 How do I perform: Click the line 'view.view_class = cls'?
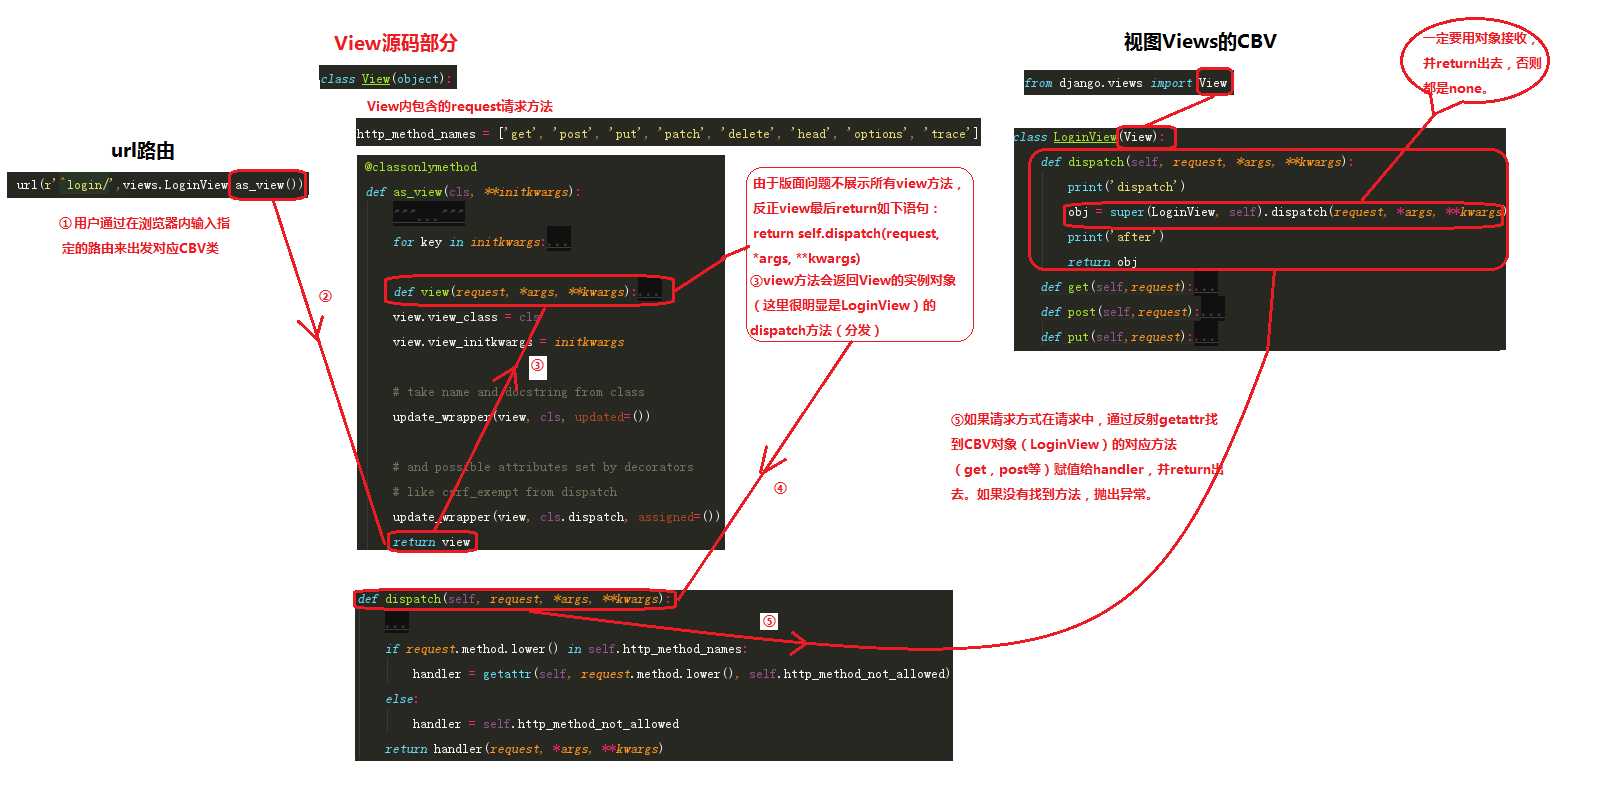tap(466, 317)
